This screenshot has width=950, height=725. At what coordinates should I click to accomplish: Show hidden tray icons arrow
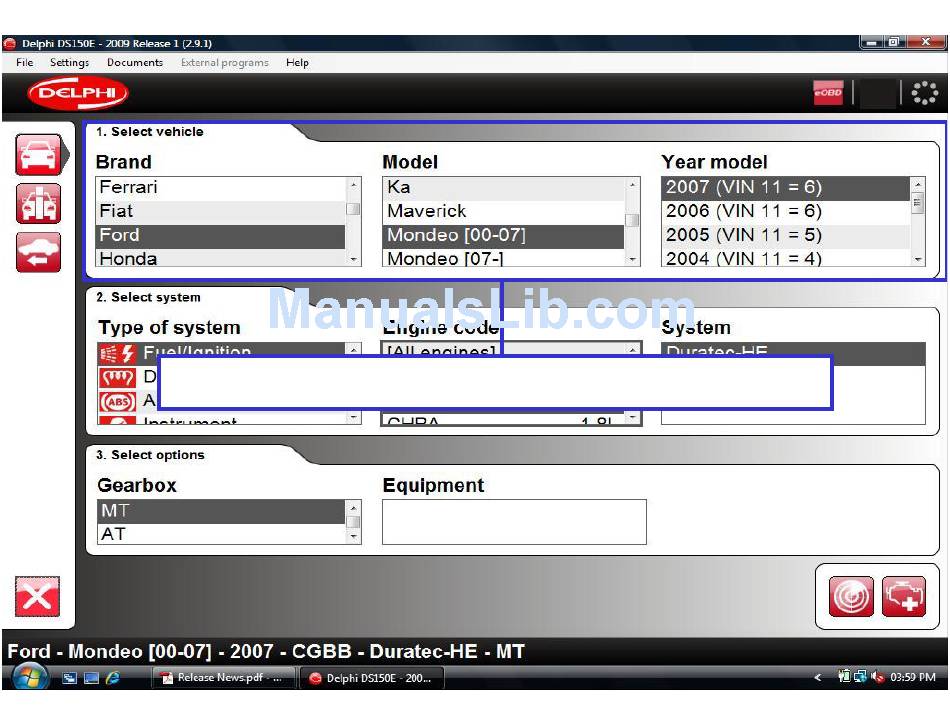(x=818, y=677)
